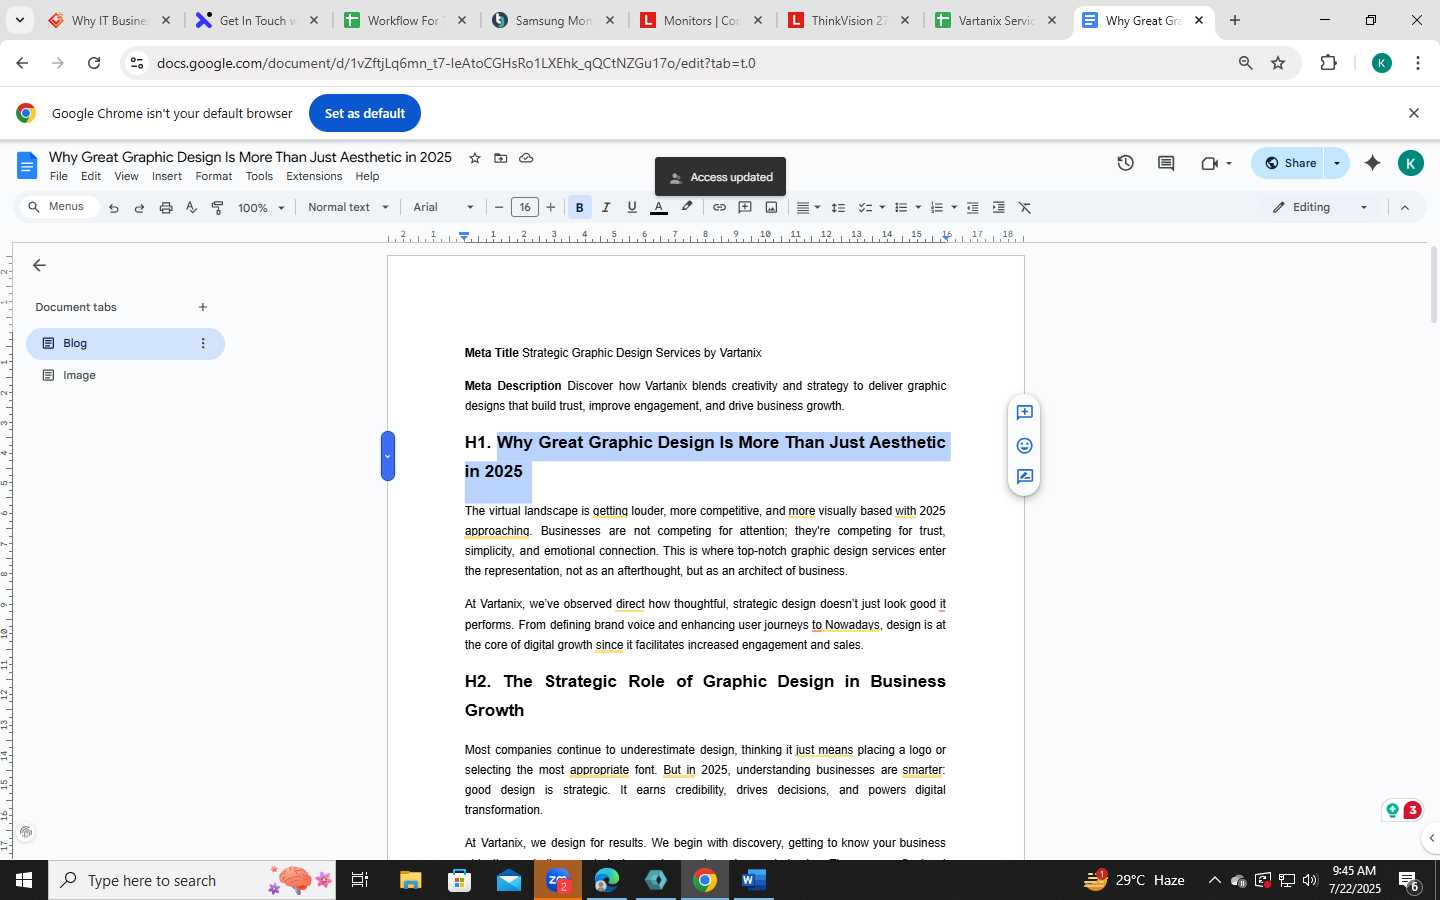Open Normal text style dropdown
The width and height of the screenshot is (1440, 900).
348,208
